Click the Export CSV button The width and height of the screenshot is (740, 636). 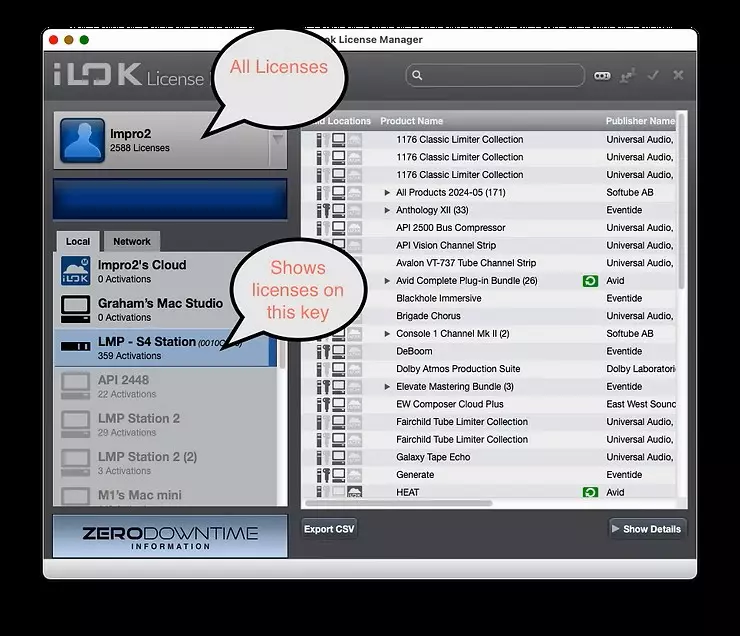(x=329, y=529)
